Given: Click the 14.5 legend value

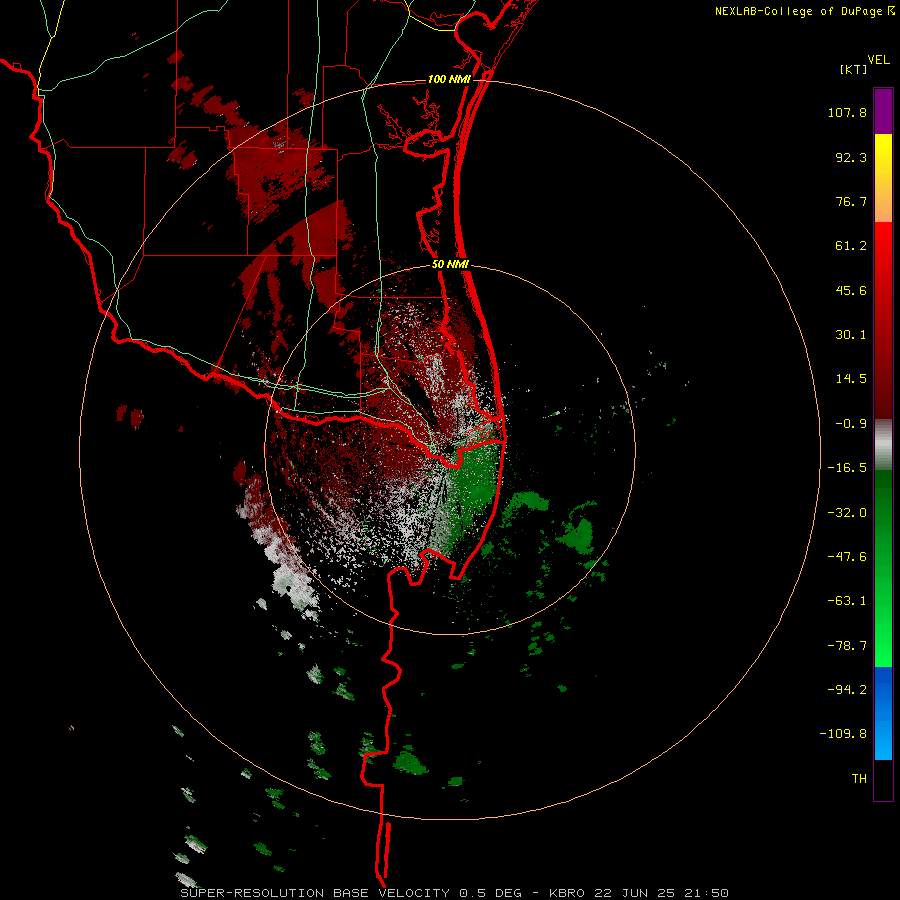Looking at the screenshot, I should tap(851, 379).
